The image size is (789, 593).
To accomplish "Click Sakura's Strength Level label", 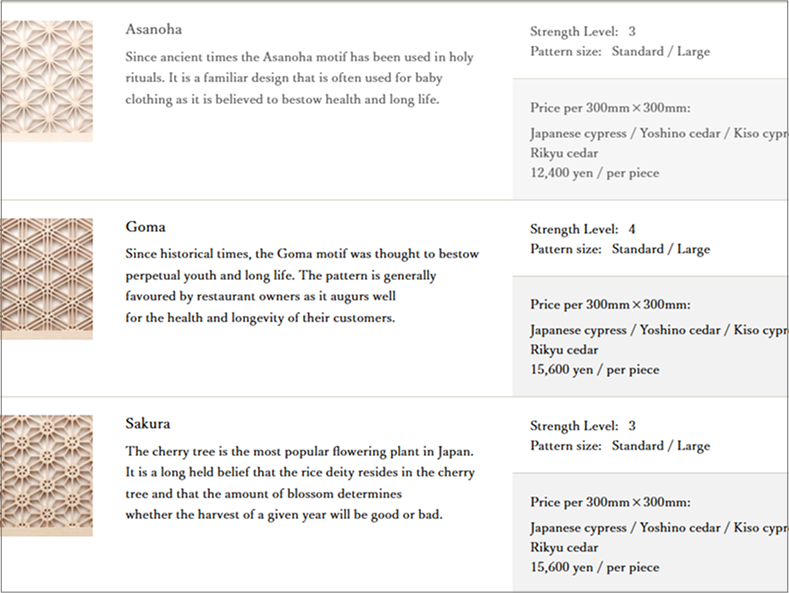I will [x=583, y=425].
